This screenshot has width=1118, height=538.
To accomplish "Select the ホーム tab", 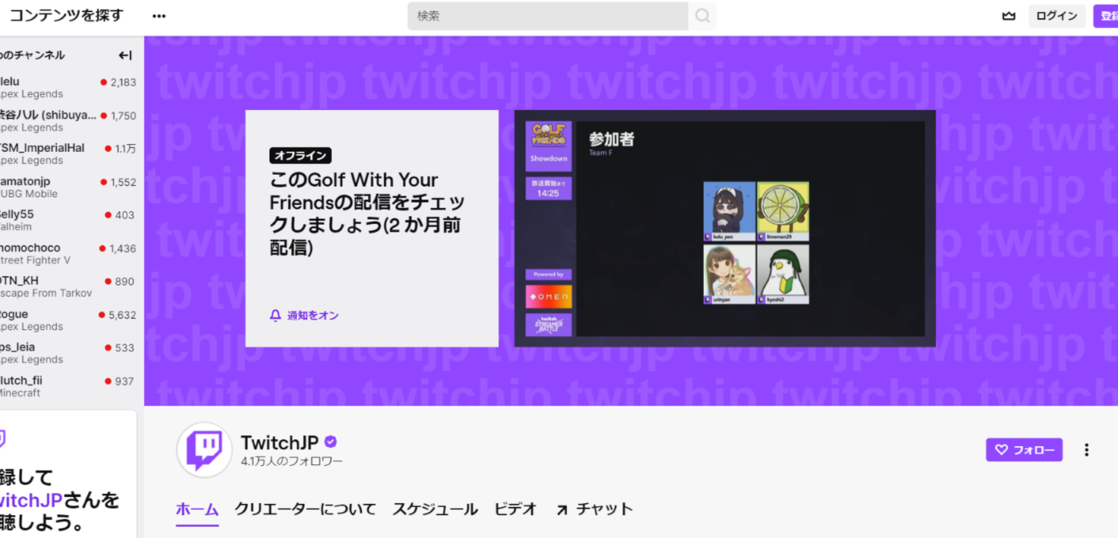I will 198,509.
